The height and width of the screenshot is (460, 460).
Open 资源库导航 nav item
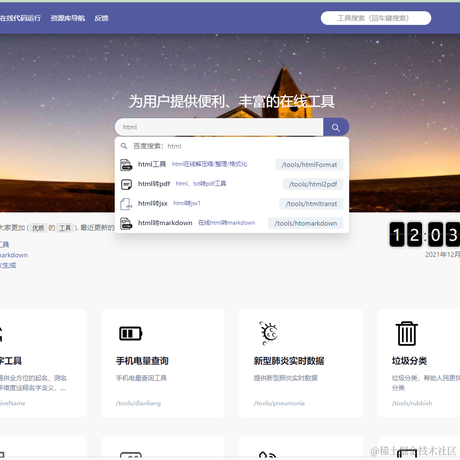(x=68, y=18)
